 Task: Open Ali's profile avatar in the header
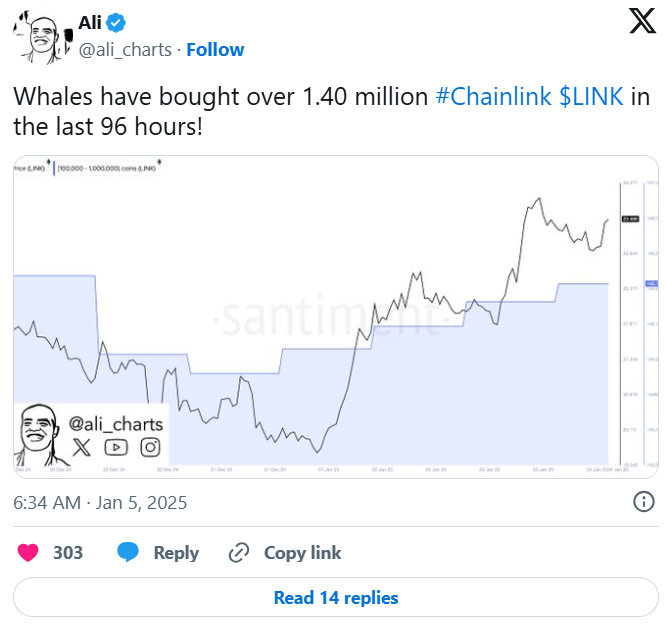pos(39,37)
